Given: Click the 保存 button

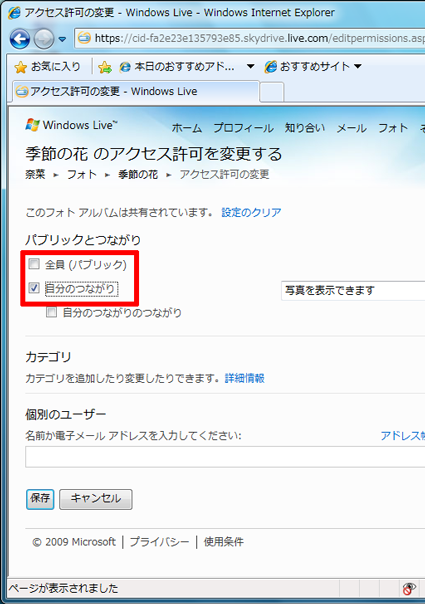Looking at the screenshot, I should click(40, 499).
